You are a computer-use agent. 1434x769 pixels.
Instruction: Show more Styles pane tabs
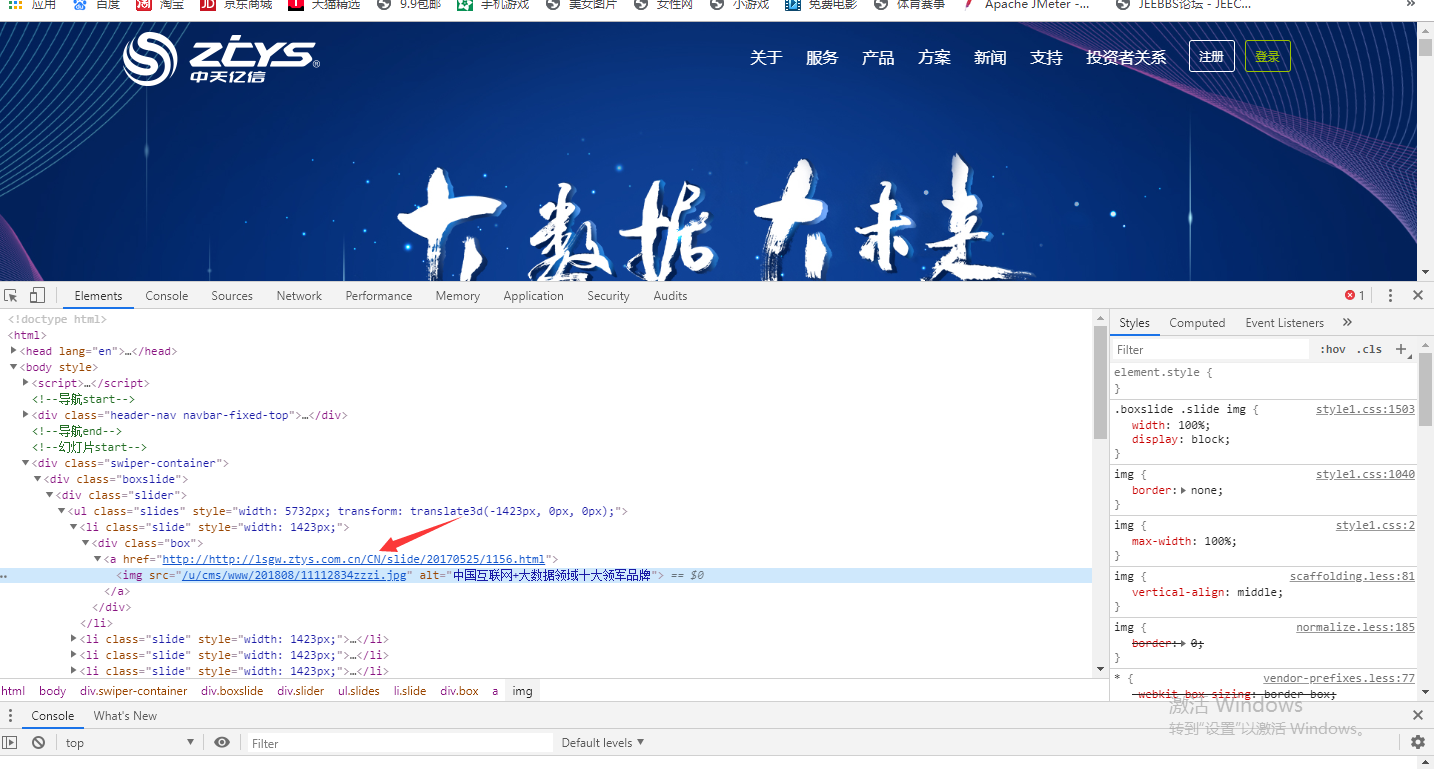click(1347, 323)
